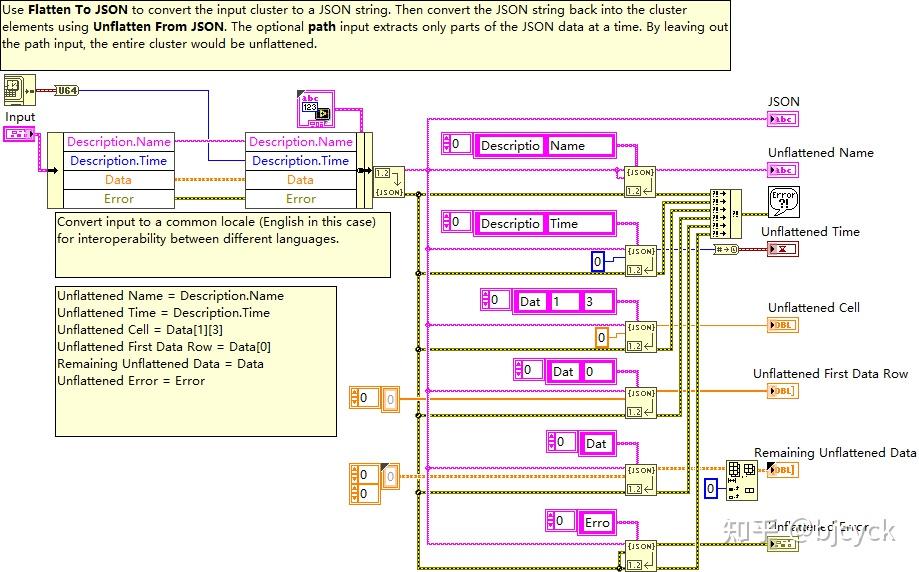The image size is (919, 572).
Task: Select Unflatten From JSON node for Time path
Action: pyautogui.click(x=640, y=260)
